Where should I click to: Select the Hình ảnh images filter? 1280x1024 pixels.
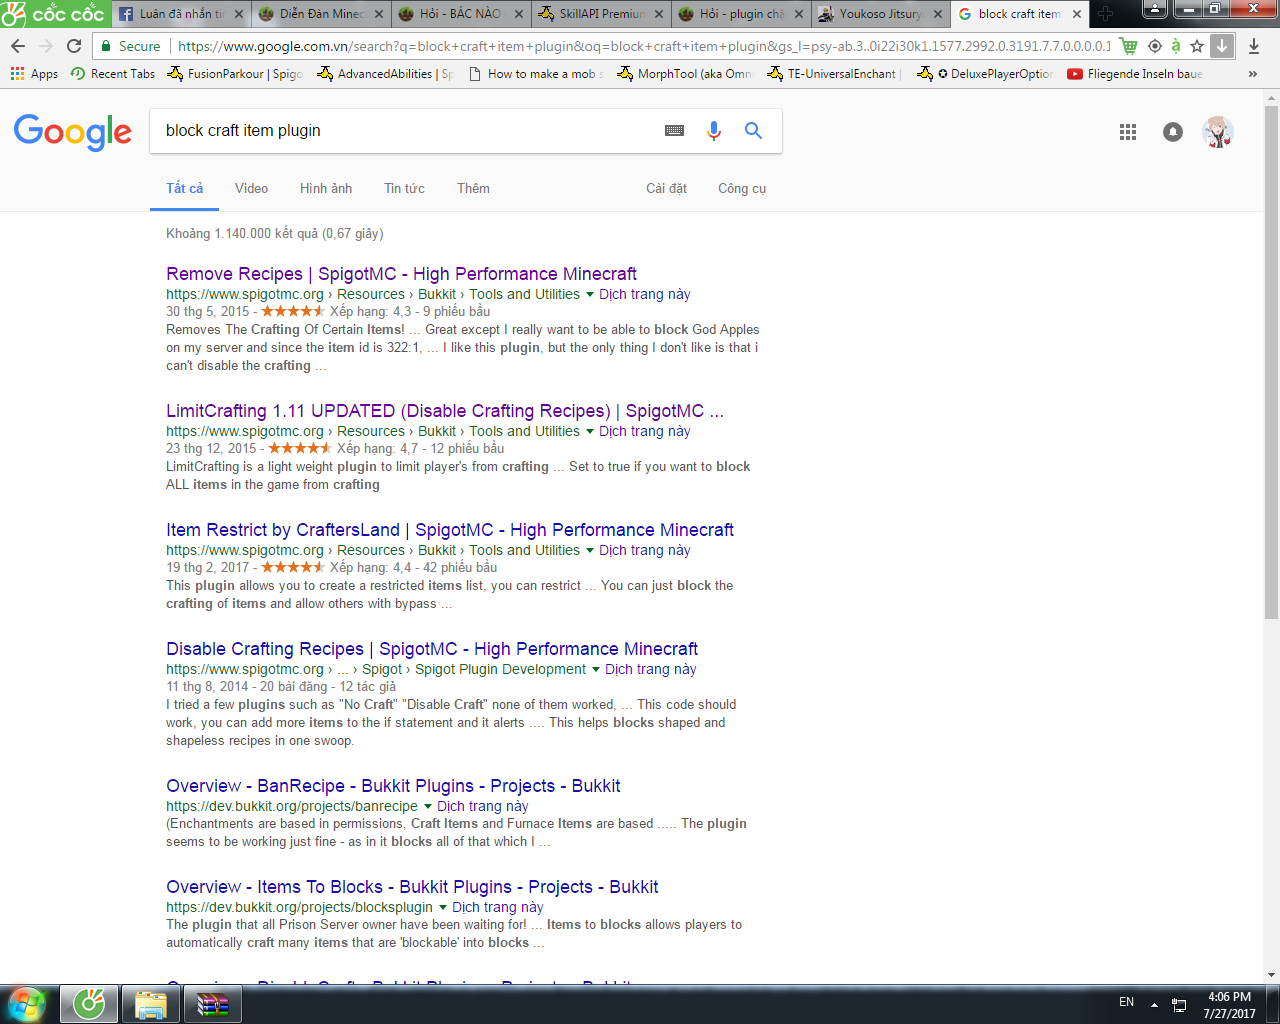(x=326, y=188)
